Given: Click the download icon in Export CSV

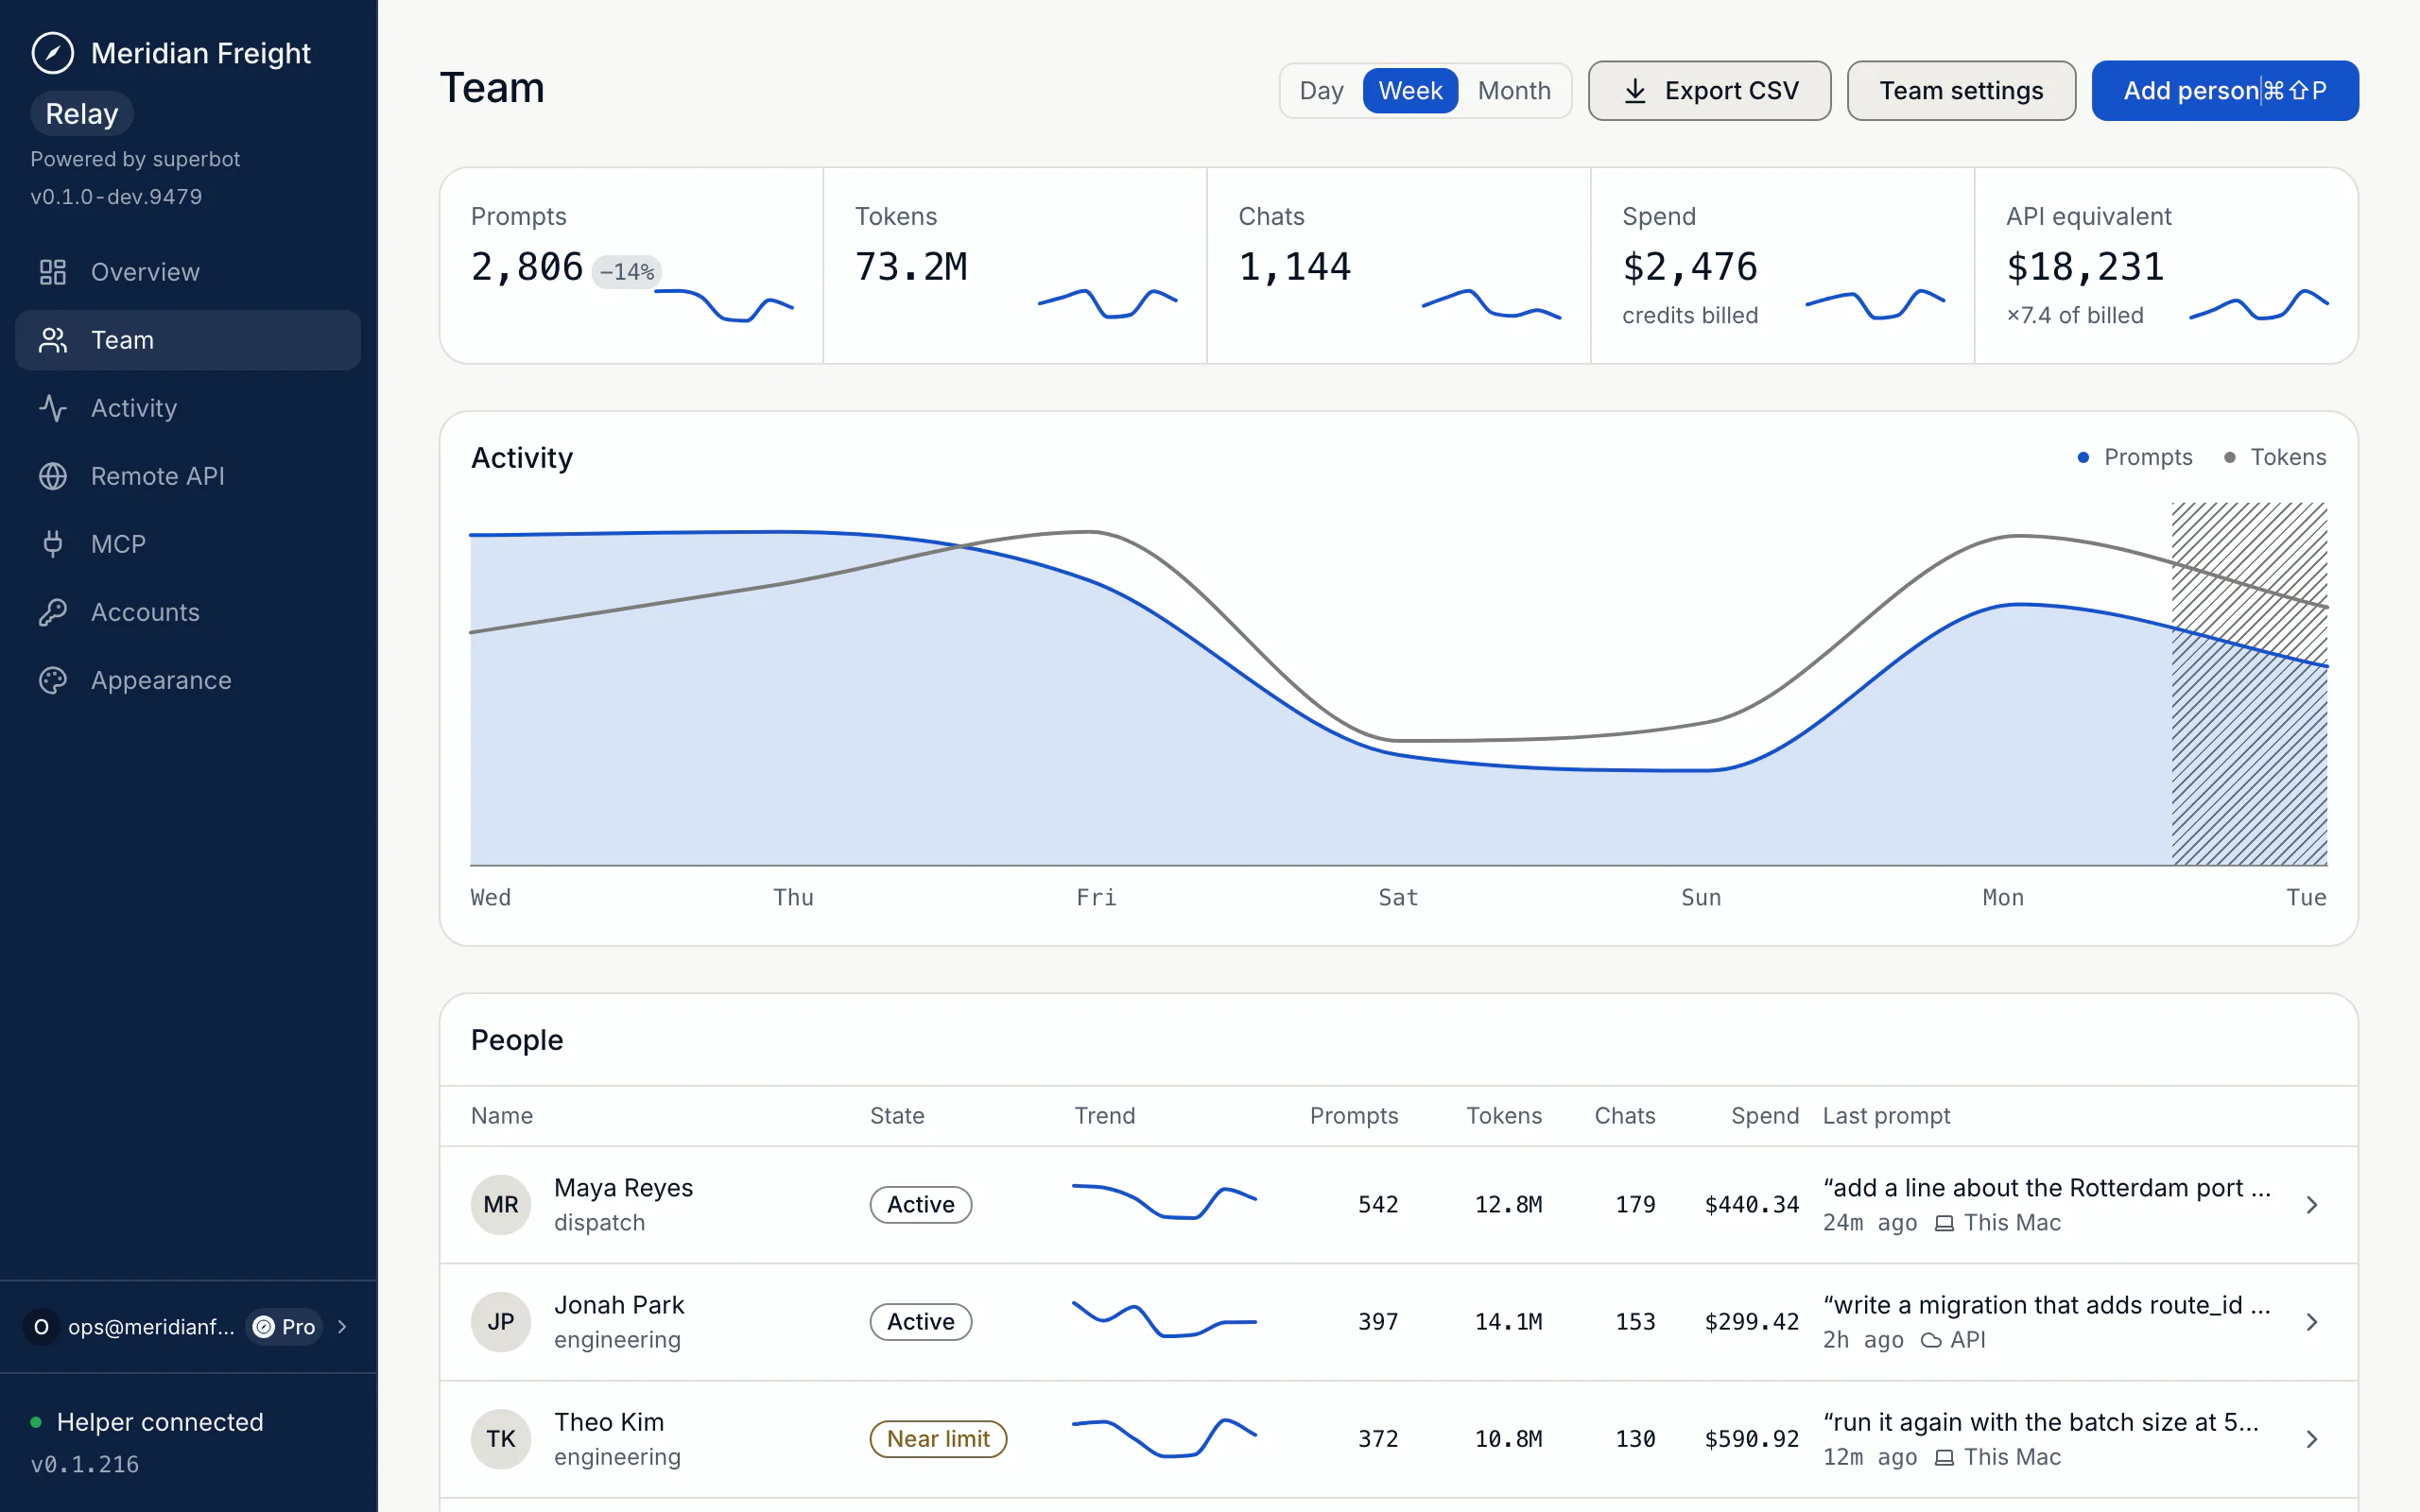Looking at the screenshot, I should tap(1635, 91).
